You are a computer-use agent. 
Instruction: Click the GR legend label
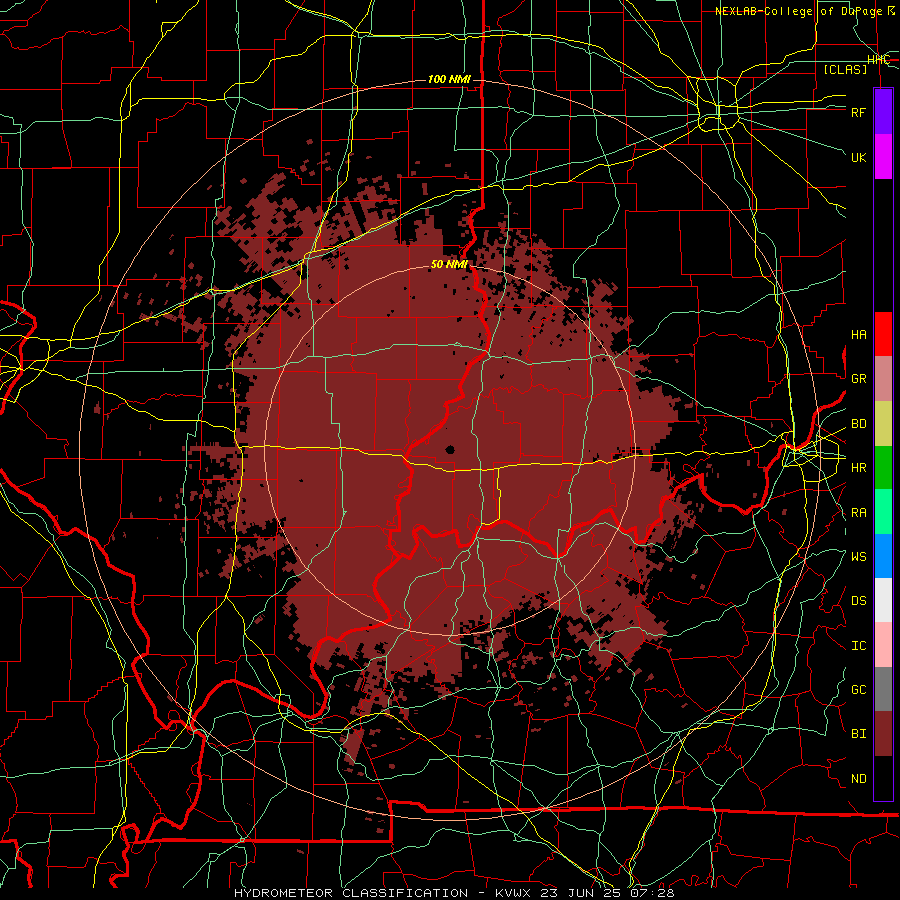tap(859, 379)
